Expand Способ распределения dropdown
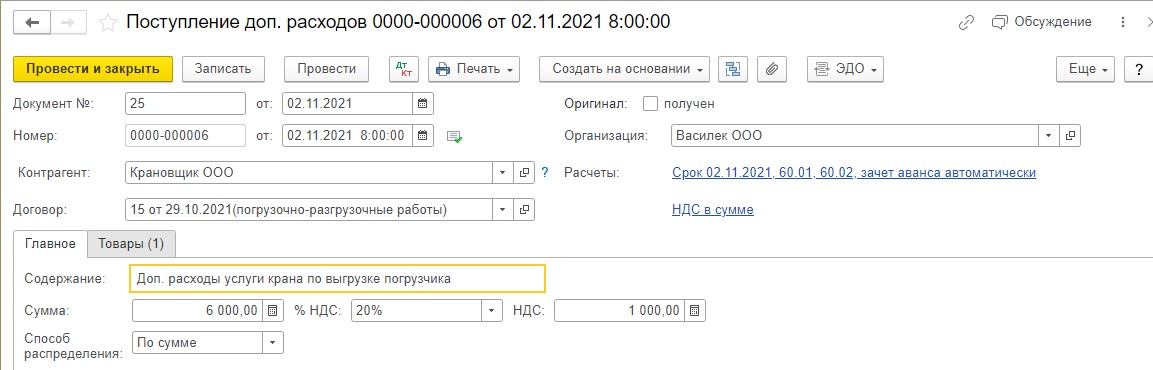The image size is (1153, 370). pos(273,343)
